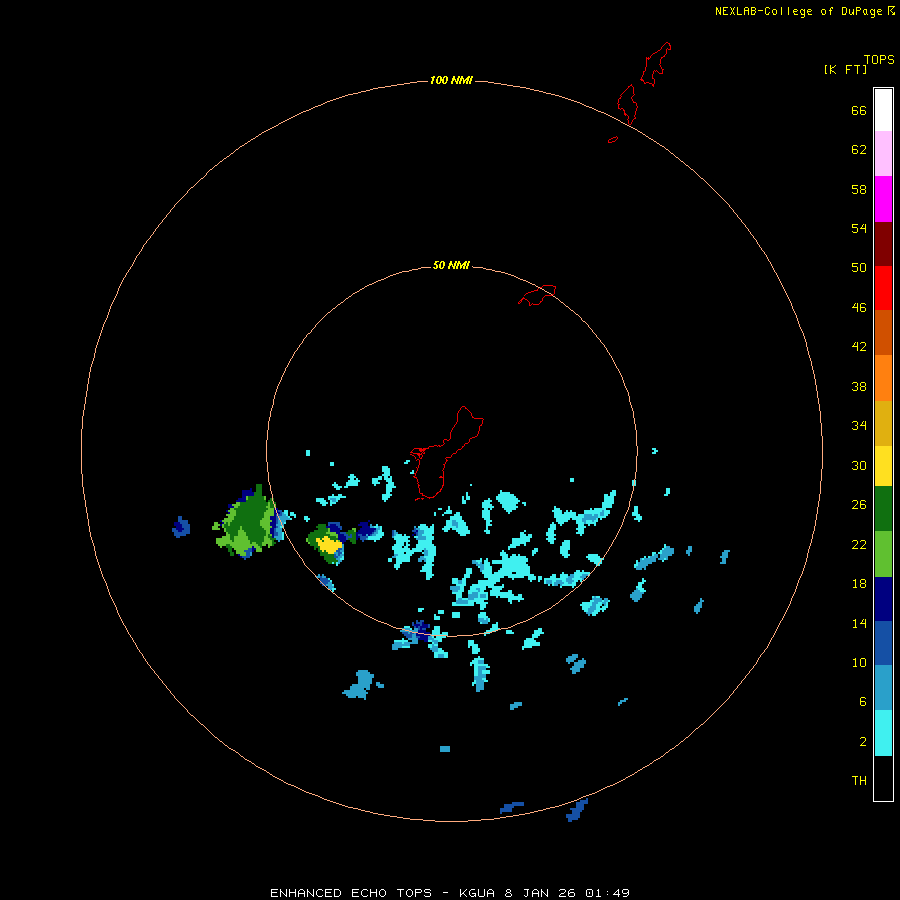The image size is (900, 900).
Task: Click the Saipan island outline at top right
Action: click(x=655, y=64)
